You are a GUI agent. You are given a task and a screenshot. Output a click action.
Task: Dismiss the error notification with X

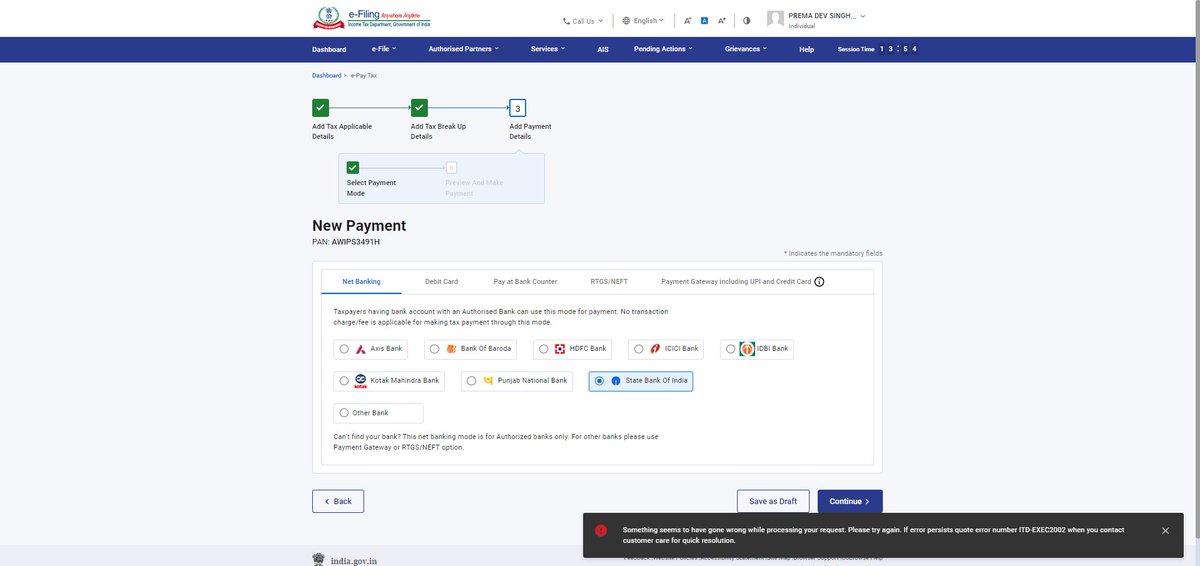1165,531
